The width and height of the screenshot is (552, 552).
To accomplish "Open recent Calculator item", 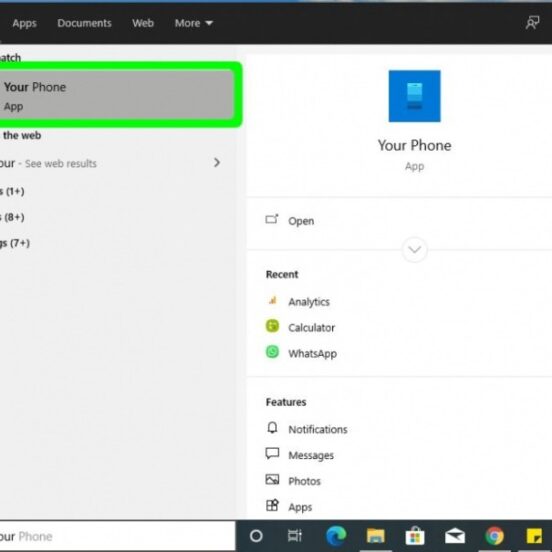I will click(x=311, y=328).
